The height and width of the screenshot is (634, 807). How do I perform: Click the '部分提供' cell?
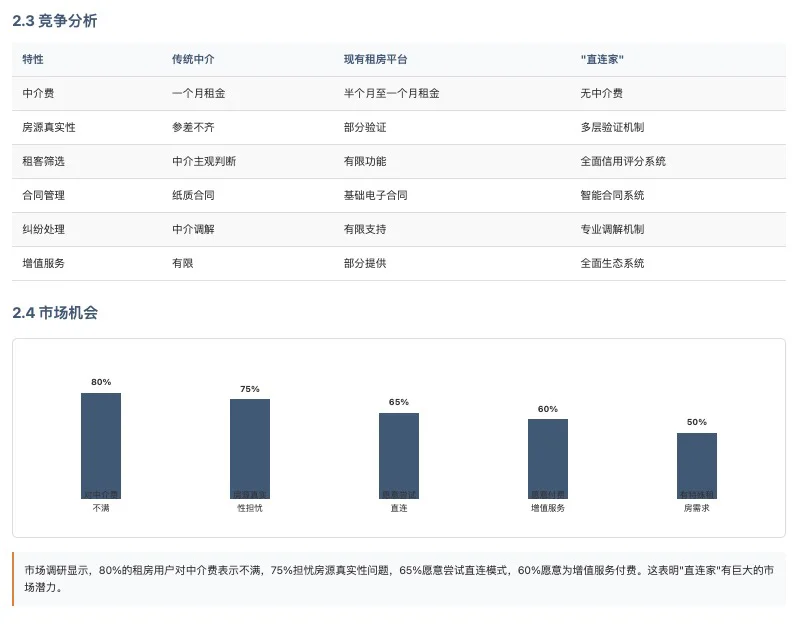click(365, 263)
